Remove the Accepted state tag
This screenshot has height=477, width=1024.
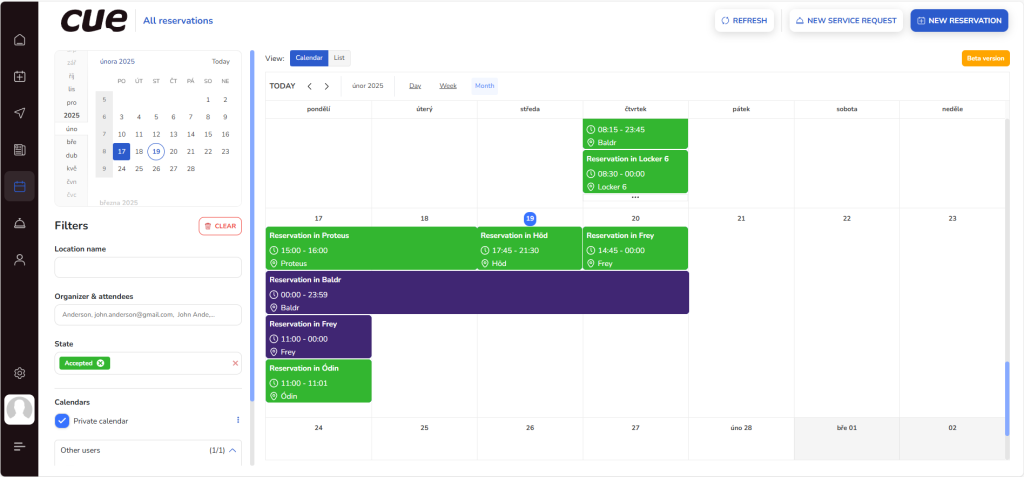pos(101,363)
